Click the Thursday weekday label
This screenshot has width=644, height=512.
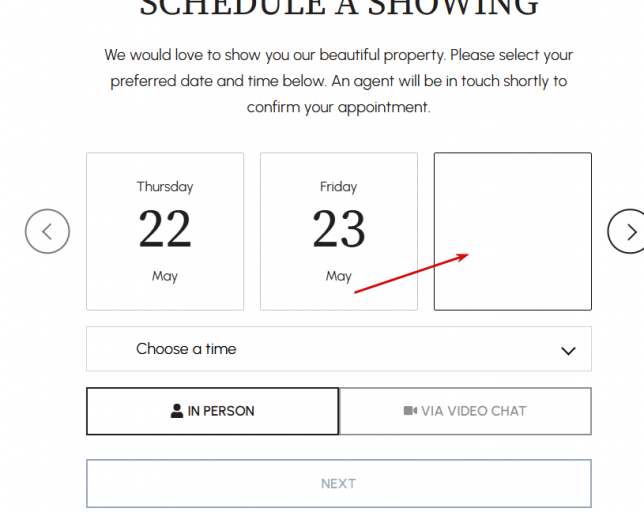point(165,187)
